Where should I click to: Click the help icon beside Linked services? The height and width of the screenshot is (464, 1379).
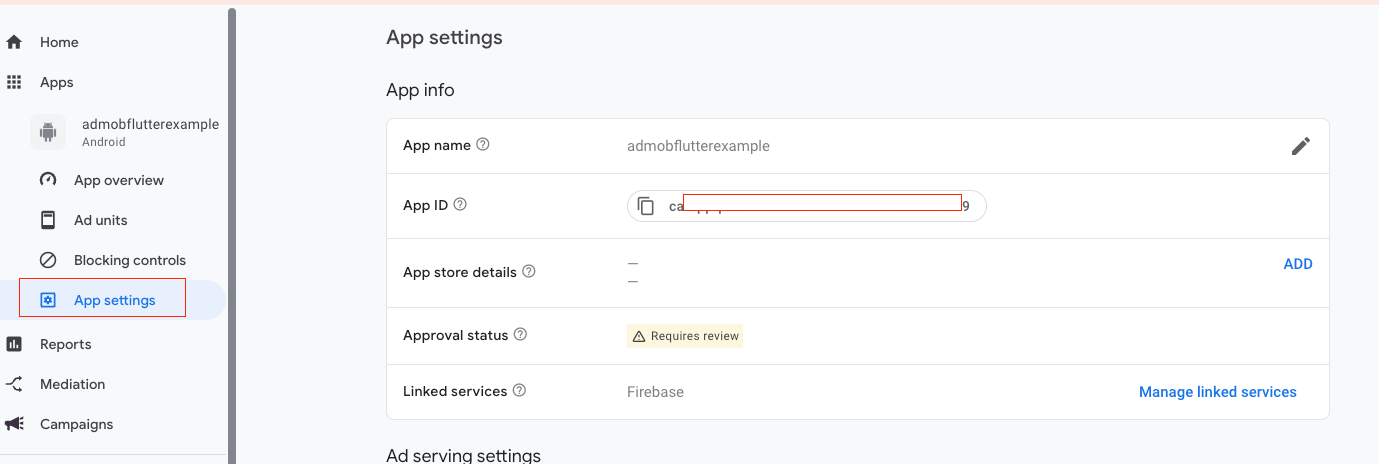click(519, 391)
